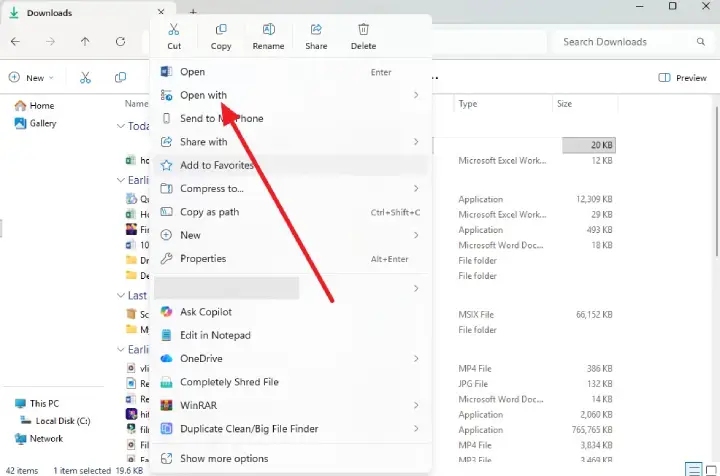Viewport: 720px width, 476px height.
Task: Click the Back navigation arrow
Action: pos(15,42)
